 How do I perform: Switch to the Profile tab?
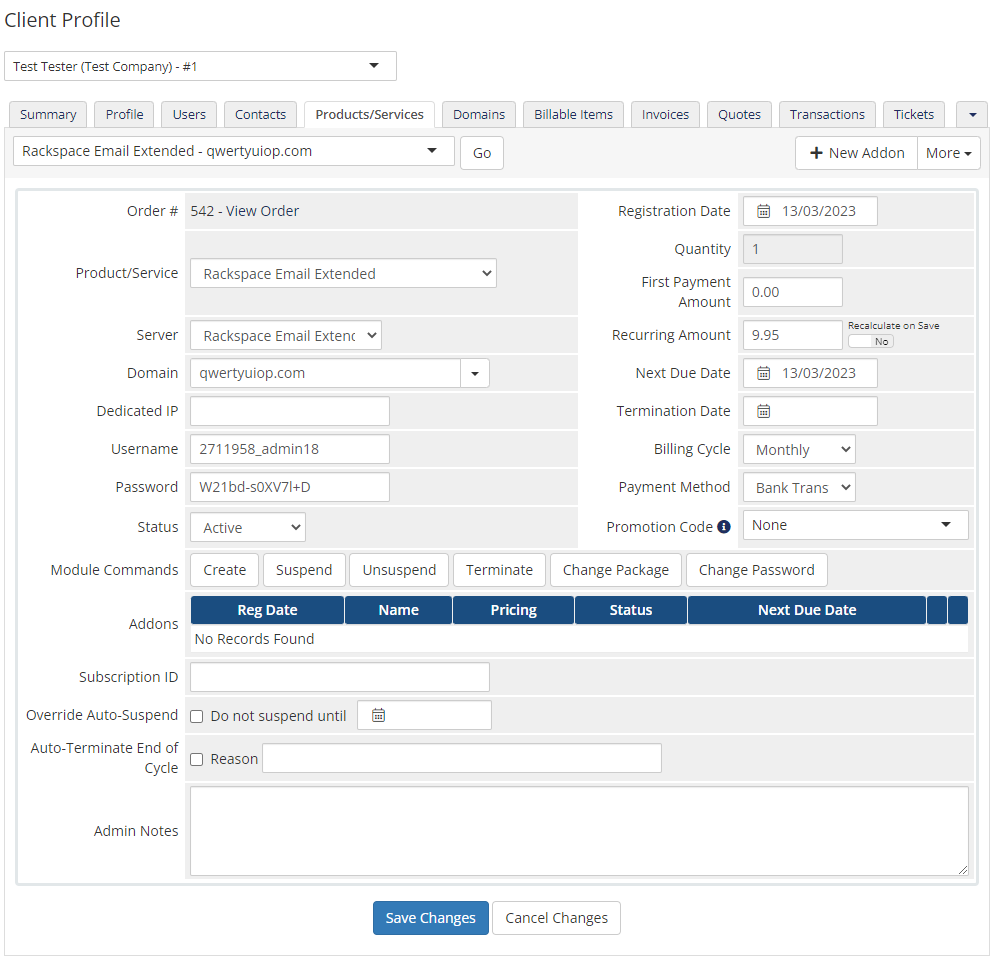pyautogui.click(x=124, y=115)
